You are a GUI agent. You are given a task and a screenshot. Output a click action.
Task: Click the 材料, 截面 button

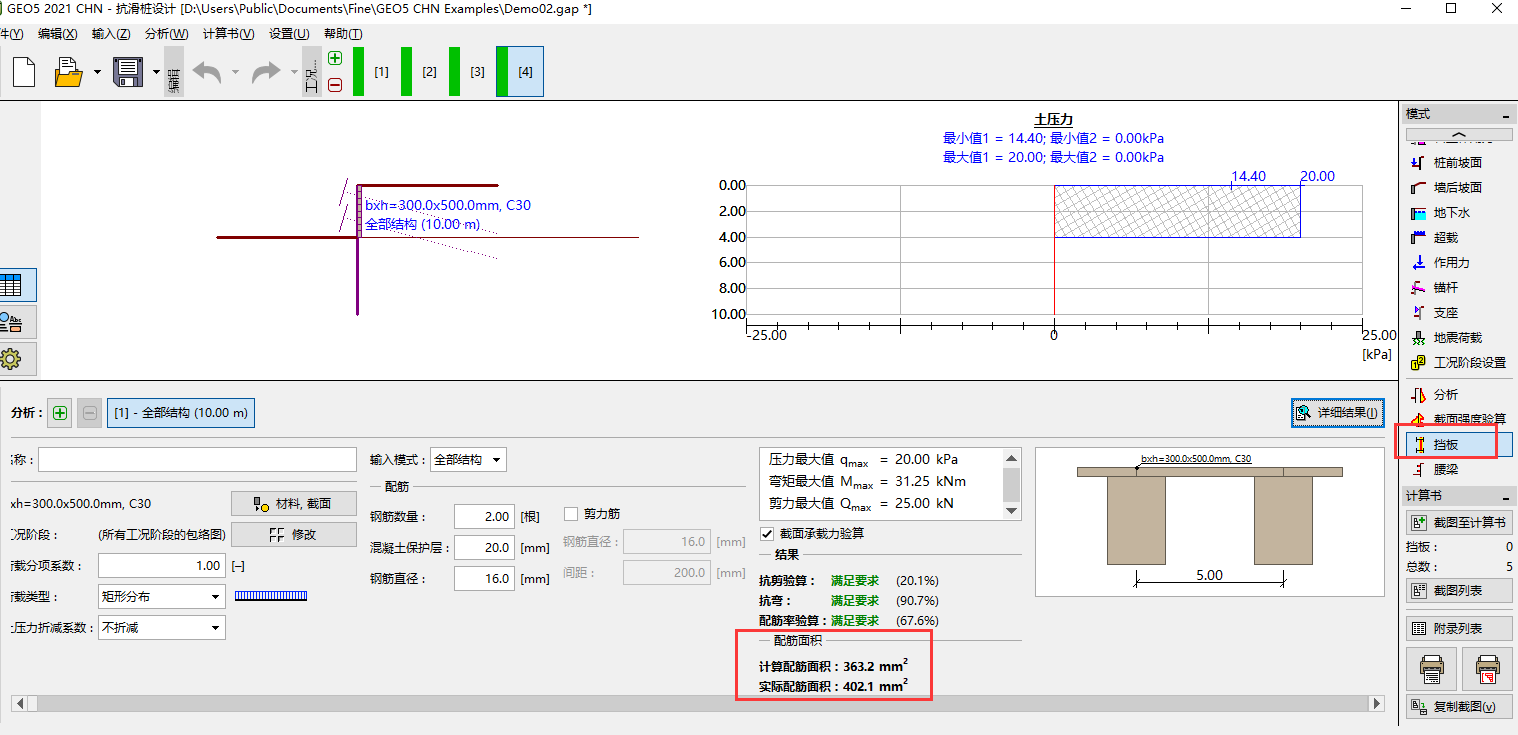tap(294, 504)
